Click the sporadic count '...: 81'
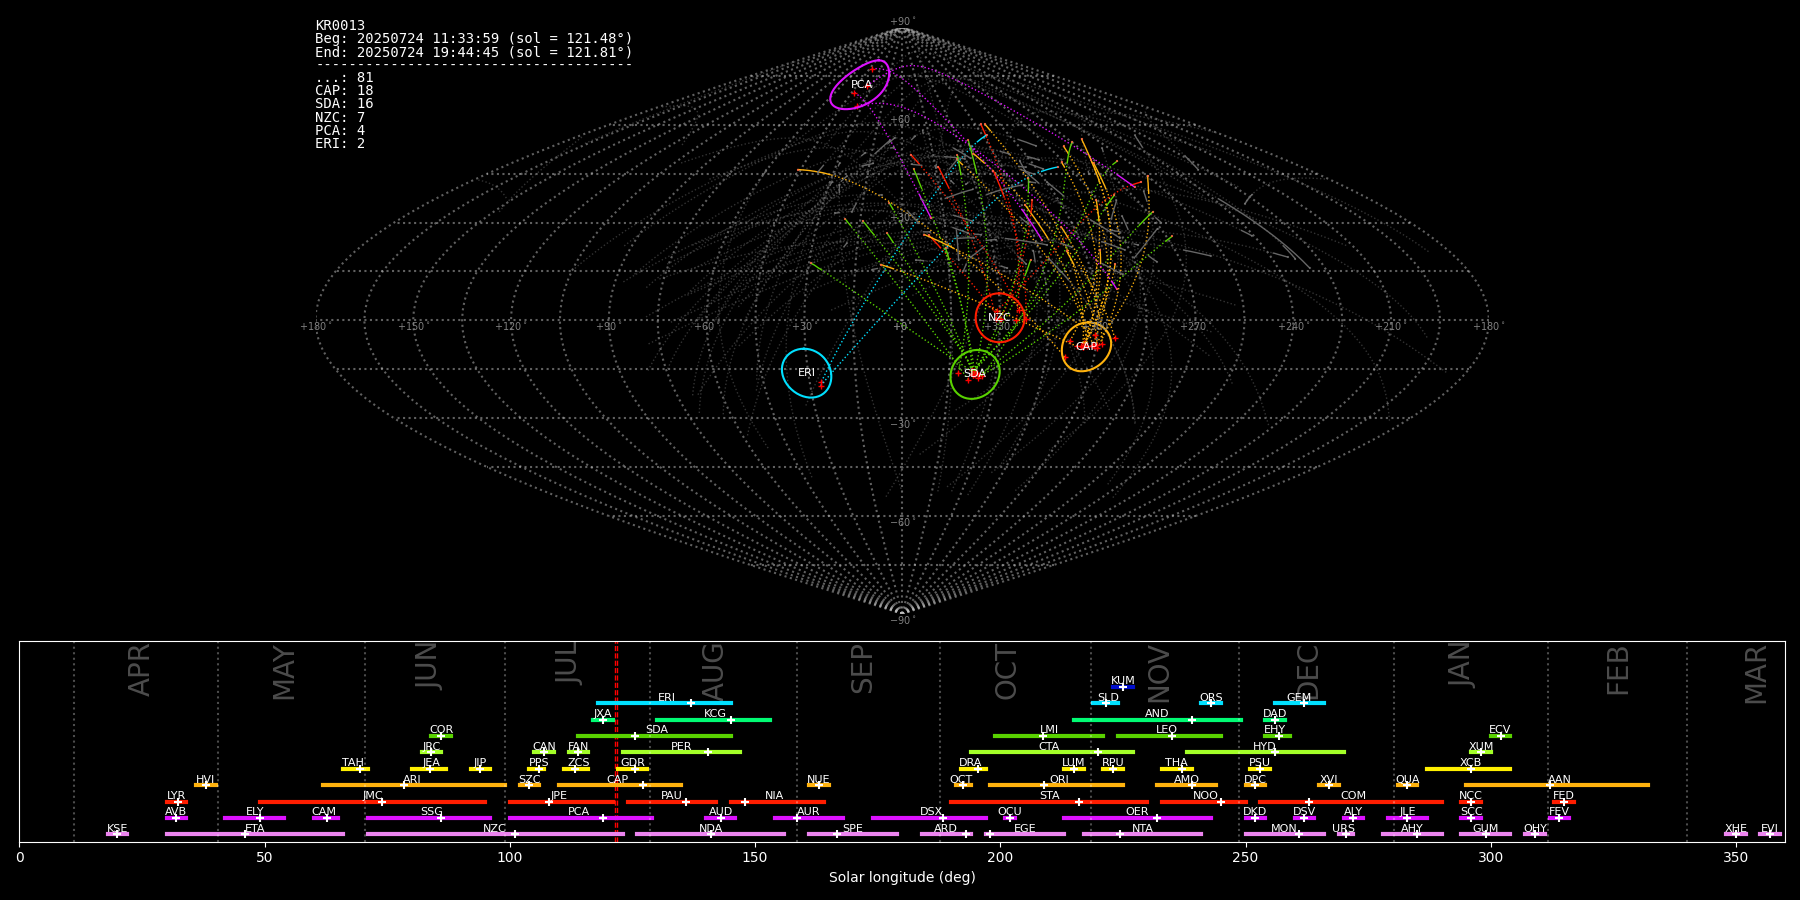This screenshot has height=900, width=1800. (x=344, y=78)
